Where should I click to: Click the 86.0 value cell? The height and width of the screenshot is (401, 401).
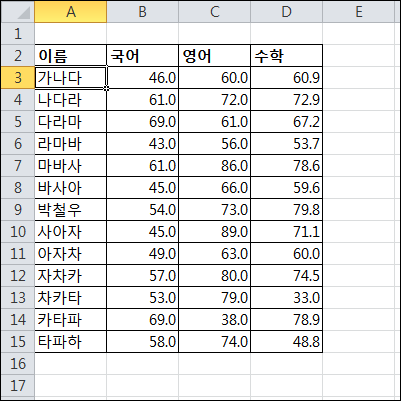point(215,166)
